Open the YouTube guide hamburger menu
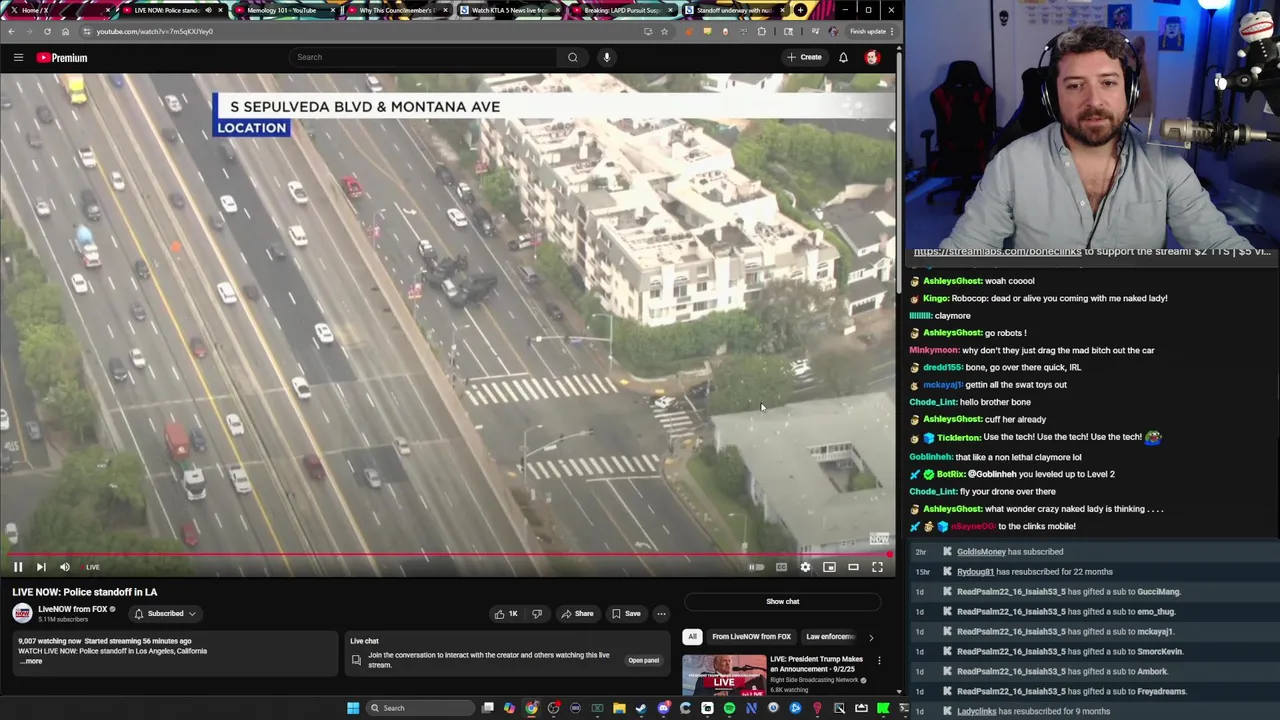 18,57
